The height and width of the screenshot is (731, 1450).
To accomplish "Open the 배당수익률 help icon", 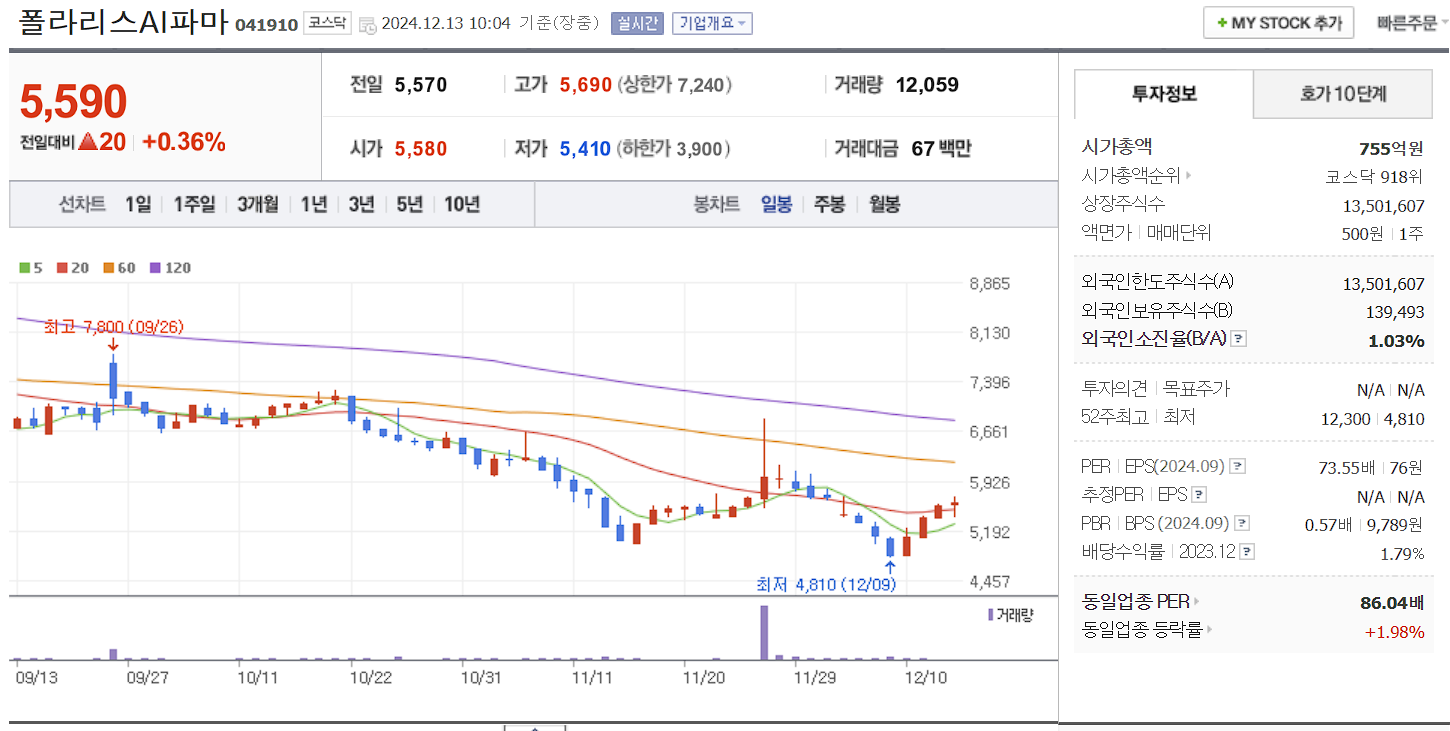I will click(1245, 551).
